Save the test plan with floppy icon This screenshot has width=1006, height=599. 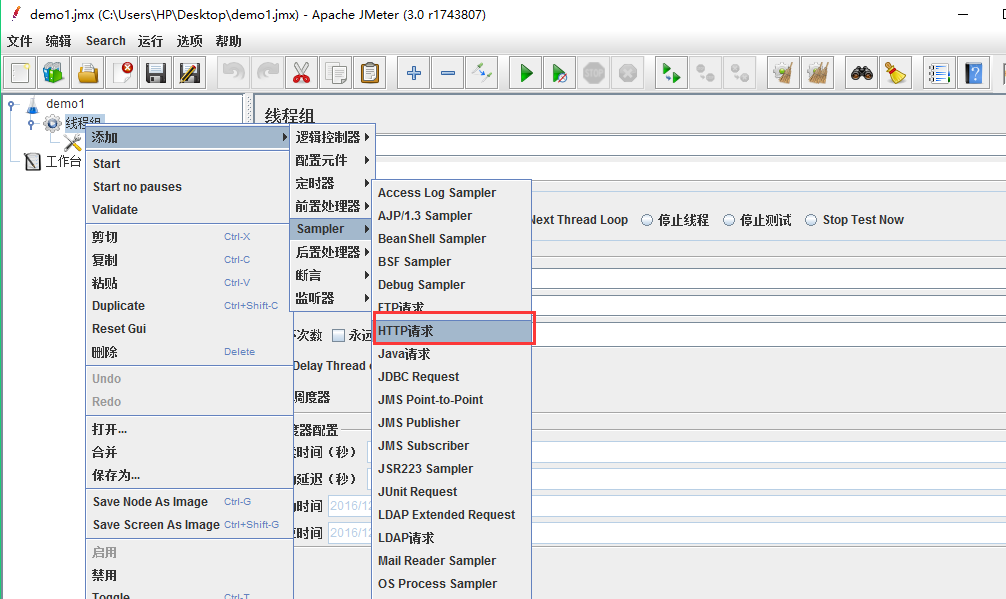tap(156, 72)
